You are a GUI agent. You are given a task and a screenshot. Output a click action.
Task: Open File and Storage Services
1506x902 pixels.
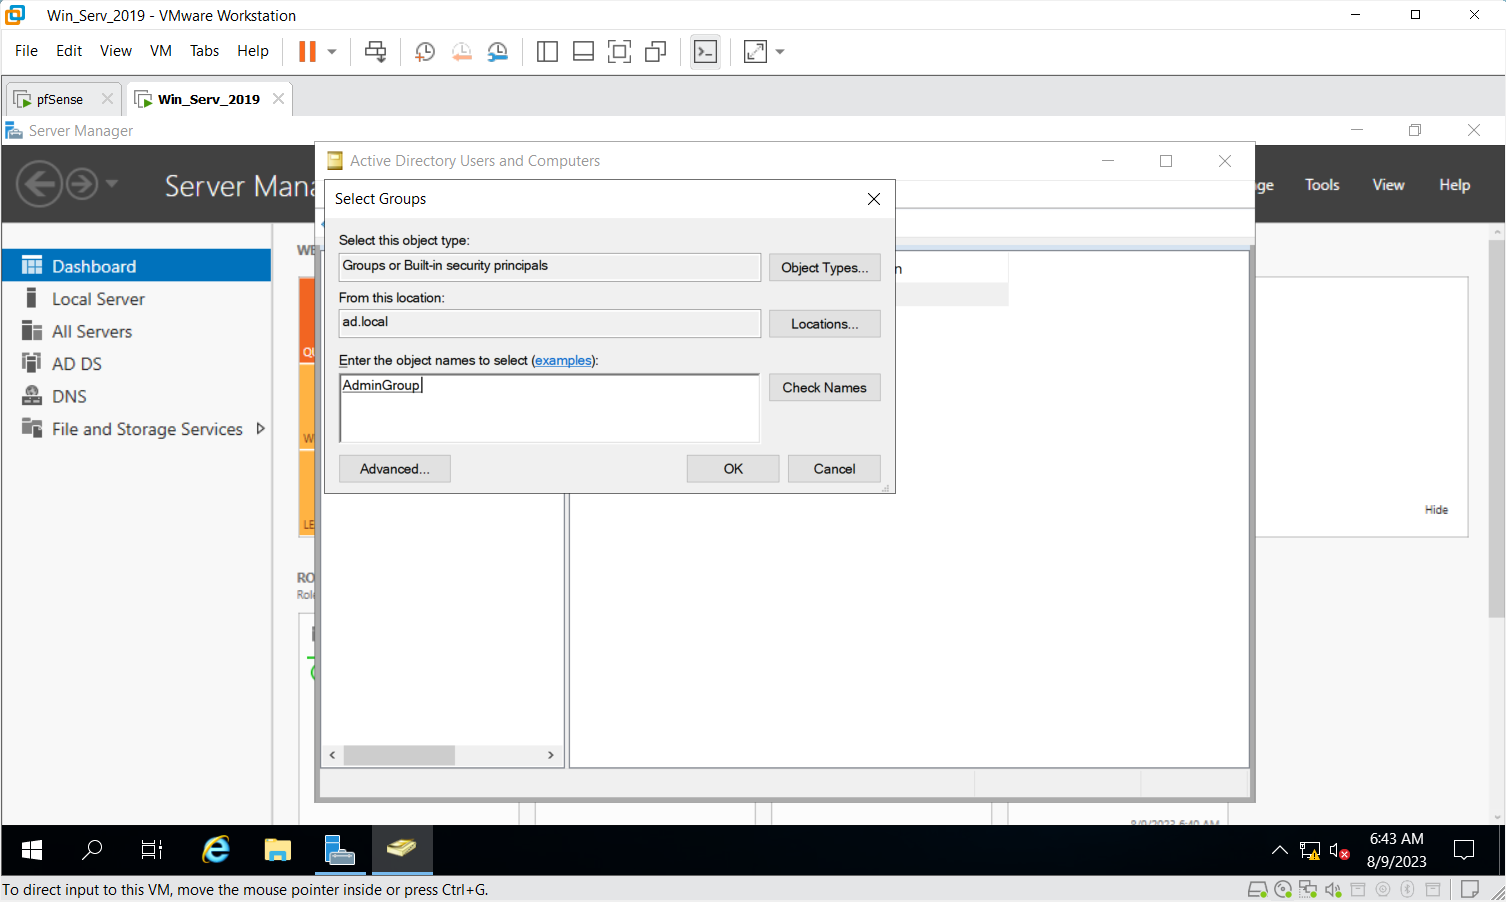(136, 429)
